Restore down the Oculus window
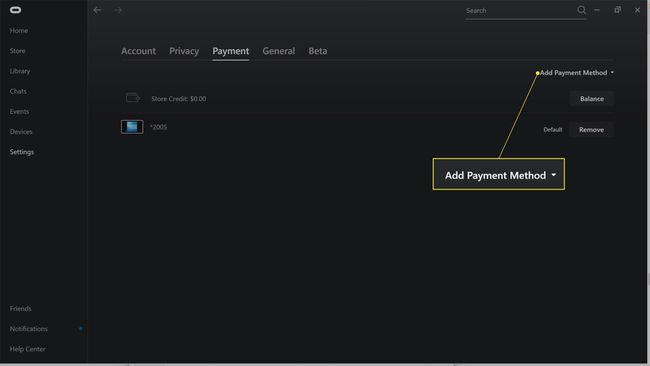650x366 pixels. pos(618,10)
